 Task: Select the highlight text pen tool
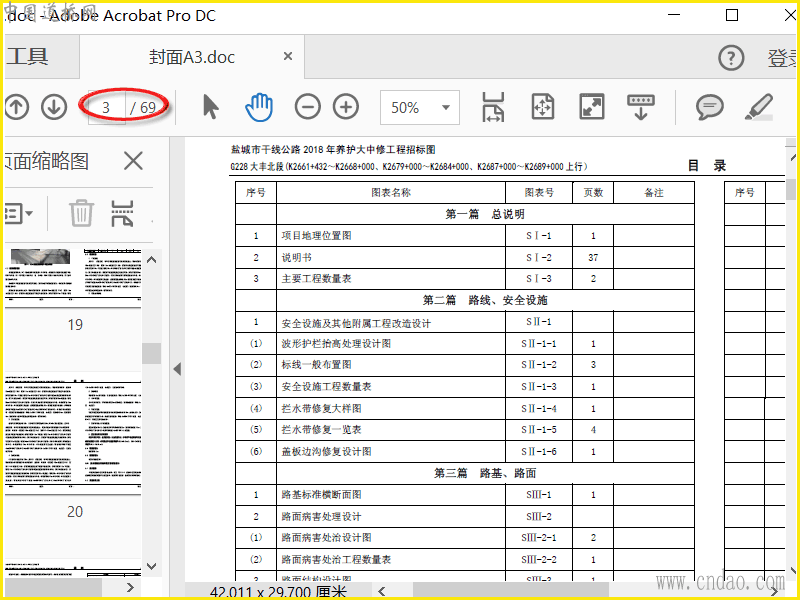759,107
